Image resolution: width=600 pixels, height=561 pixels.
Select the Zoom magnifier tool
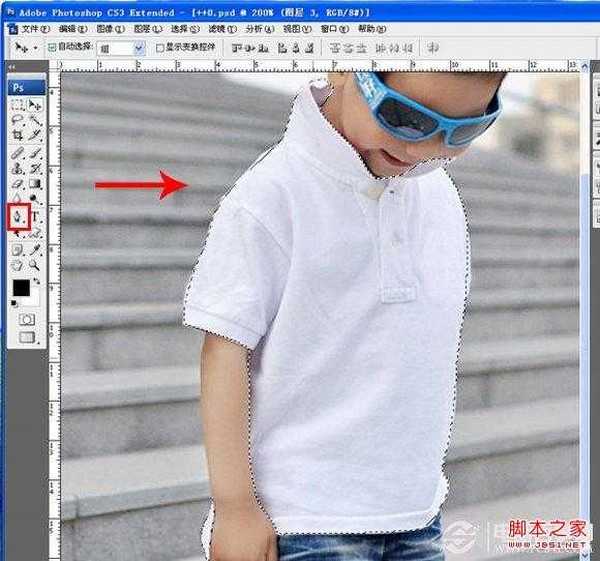pyautogui.click(x=35, y=264)
